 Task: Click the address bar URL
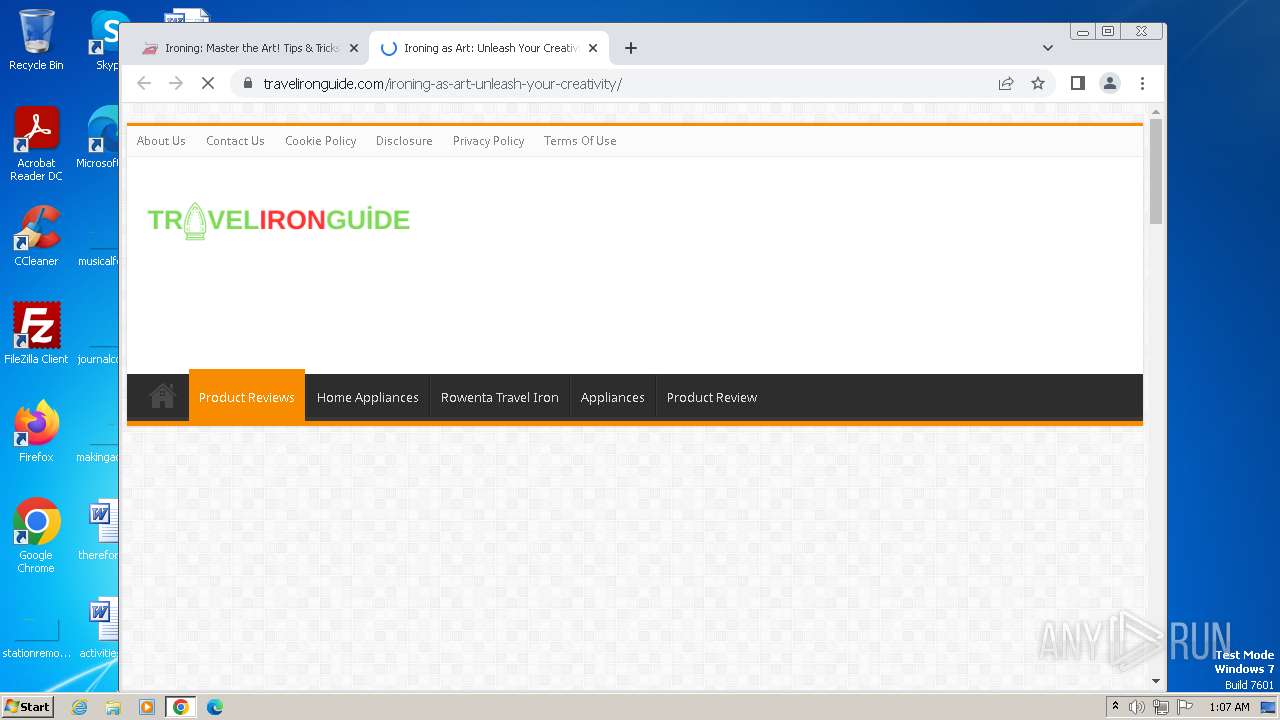pos(442,84)
